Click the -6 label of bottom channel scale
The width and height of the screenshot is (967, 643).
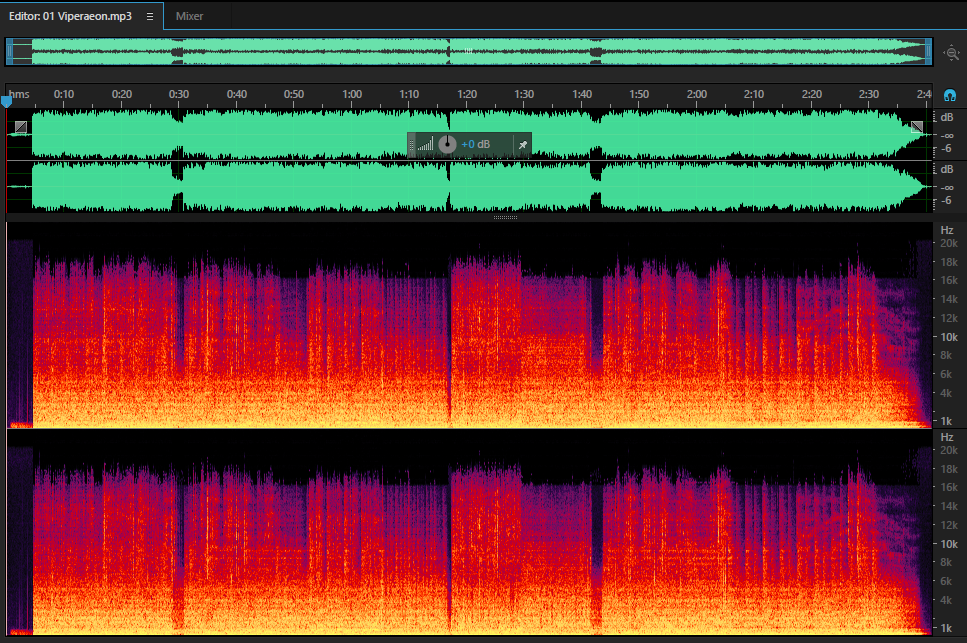point(946,200)
